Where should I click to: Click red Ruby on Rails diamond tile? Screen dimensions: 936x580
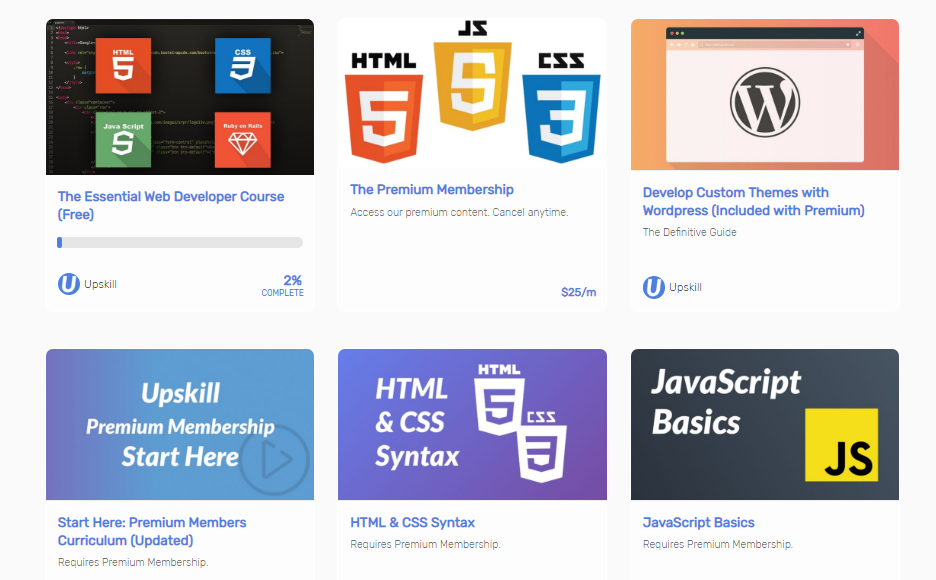pos(242,140)
